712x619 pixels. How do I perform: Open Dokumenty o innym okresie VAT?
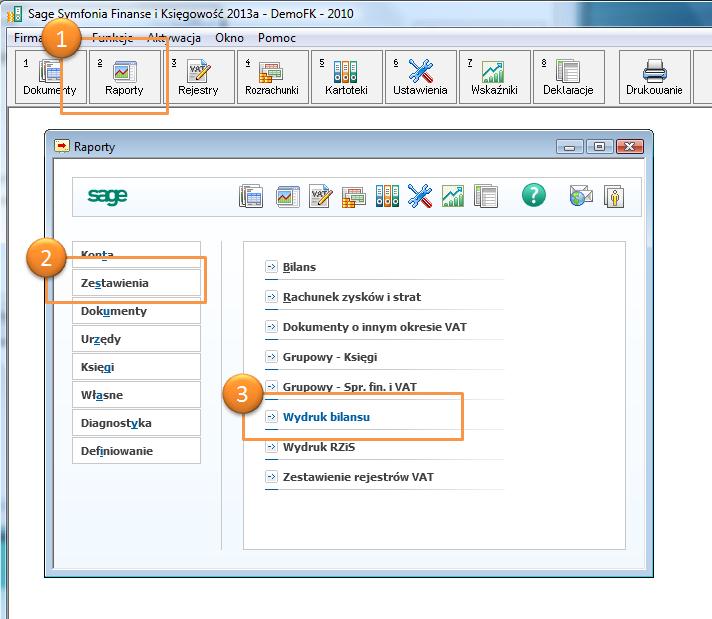coord(375,327)
